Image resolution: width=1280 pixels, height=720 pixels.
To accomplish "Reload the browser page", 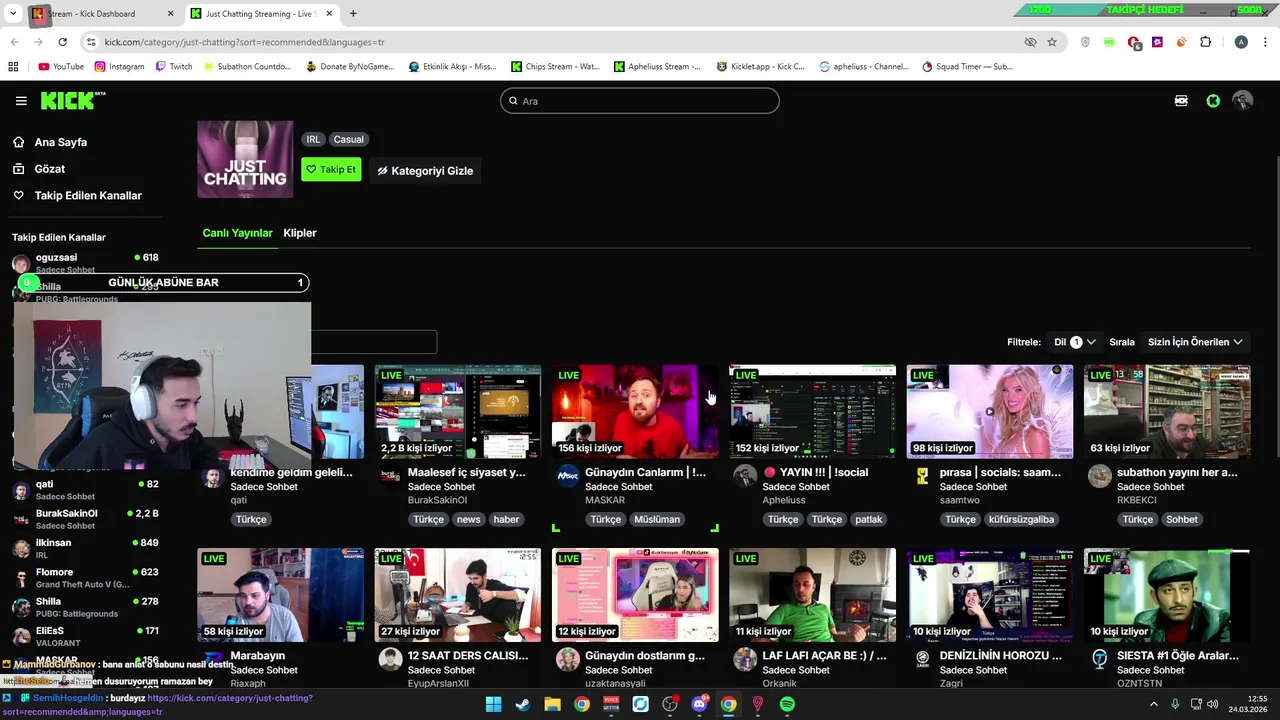I will [62, 42].
